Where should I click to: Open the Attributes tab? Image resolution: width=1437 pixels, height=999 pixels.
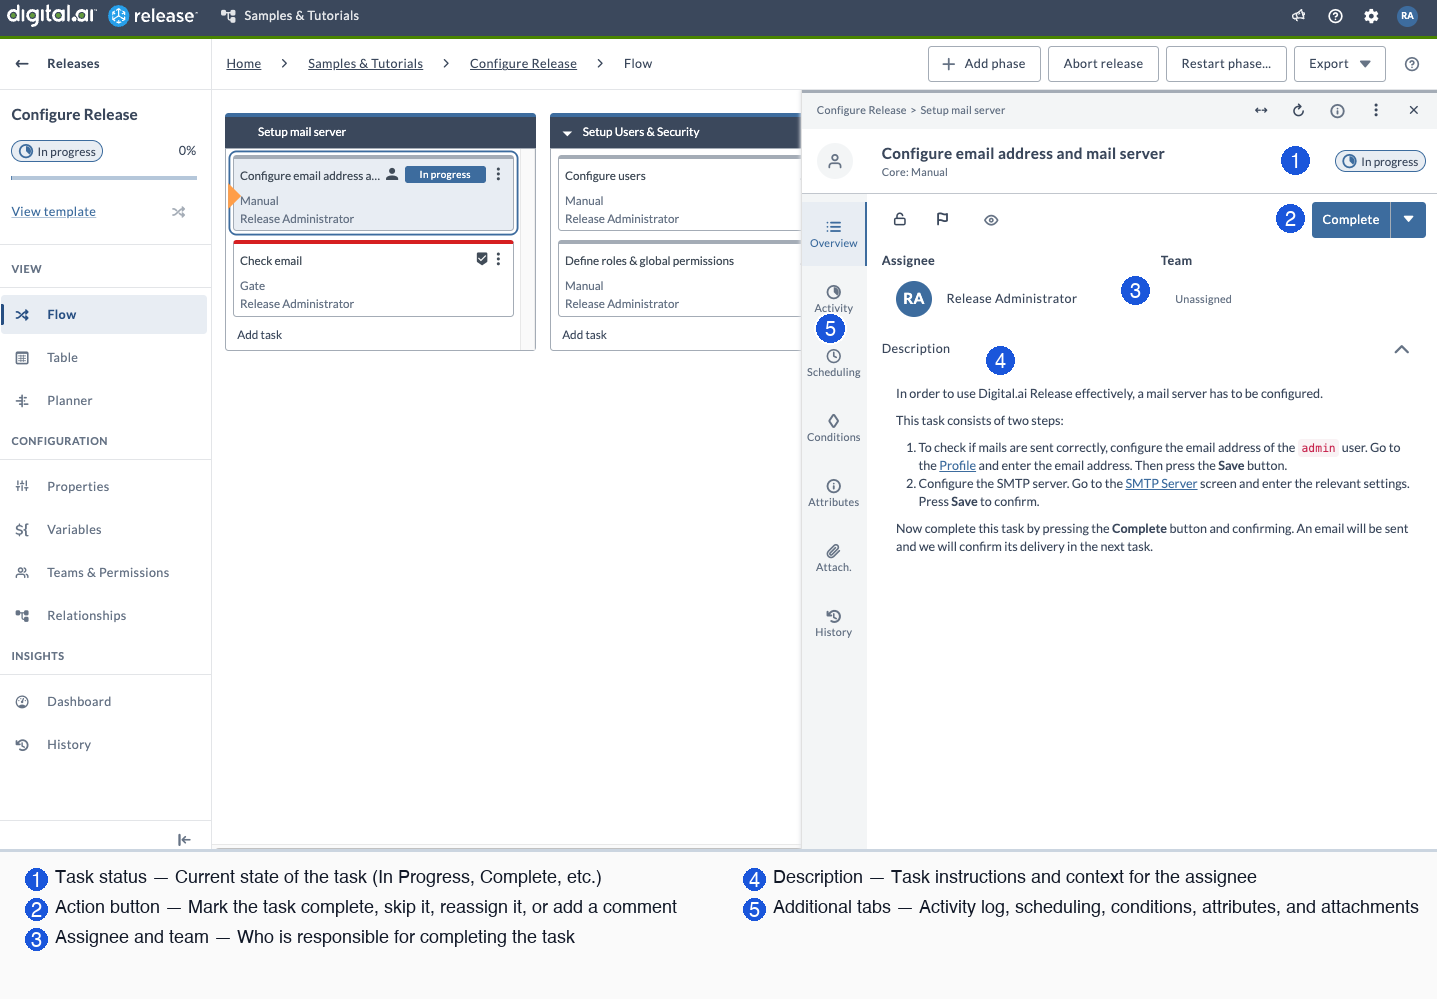833,493
